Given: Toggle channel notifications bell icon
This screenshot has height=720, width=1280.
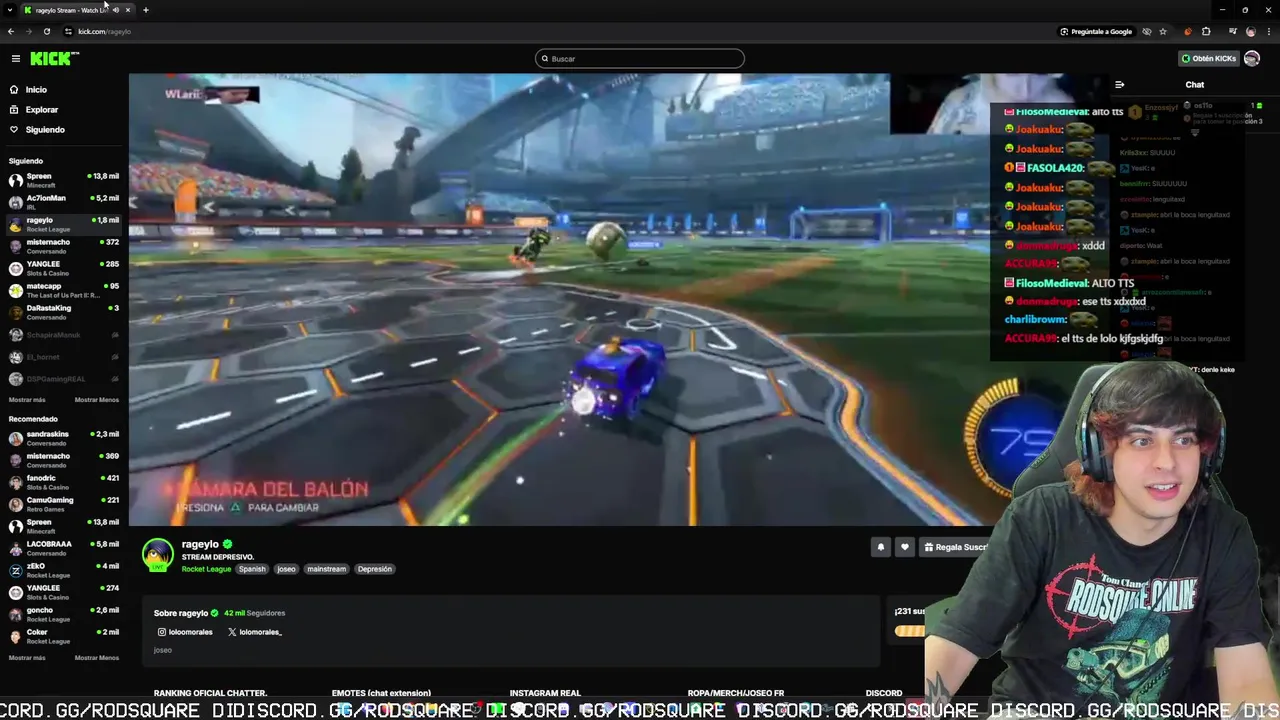Looking at the screenshot, I should click(x=881, y=547).
